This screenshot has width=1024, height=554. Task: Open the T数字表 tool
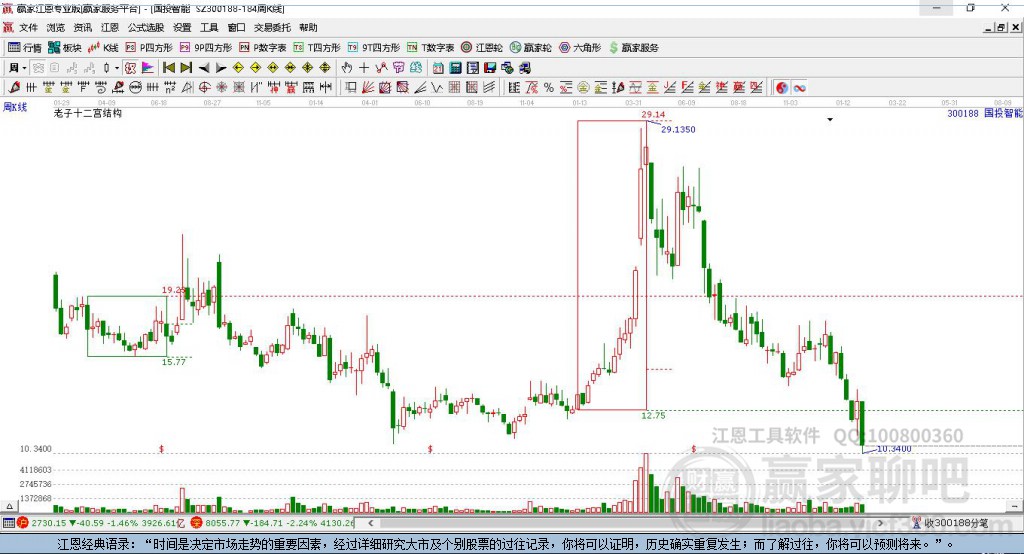coord(430,48)
